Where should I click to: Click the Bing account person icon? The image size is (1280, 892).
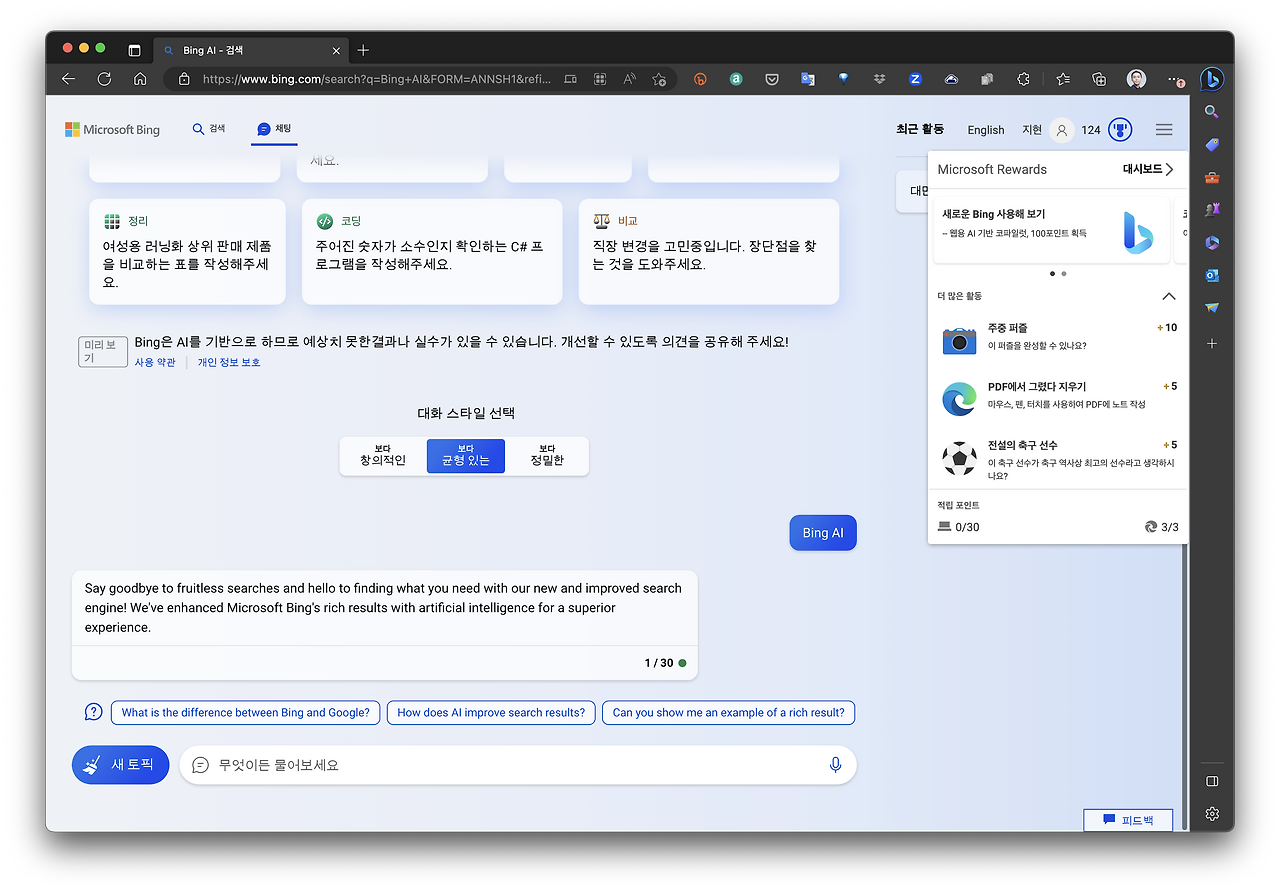[x=1062, y=130]
